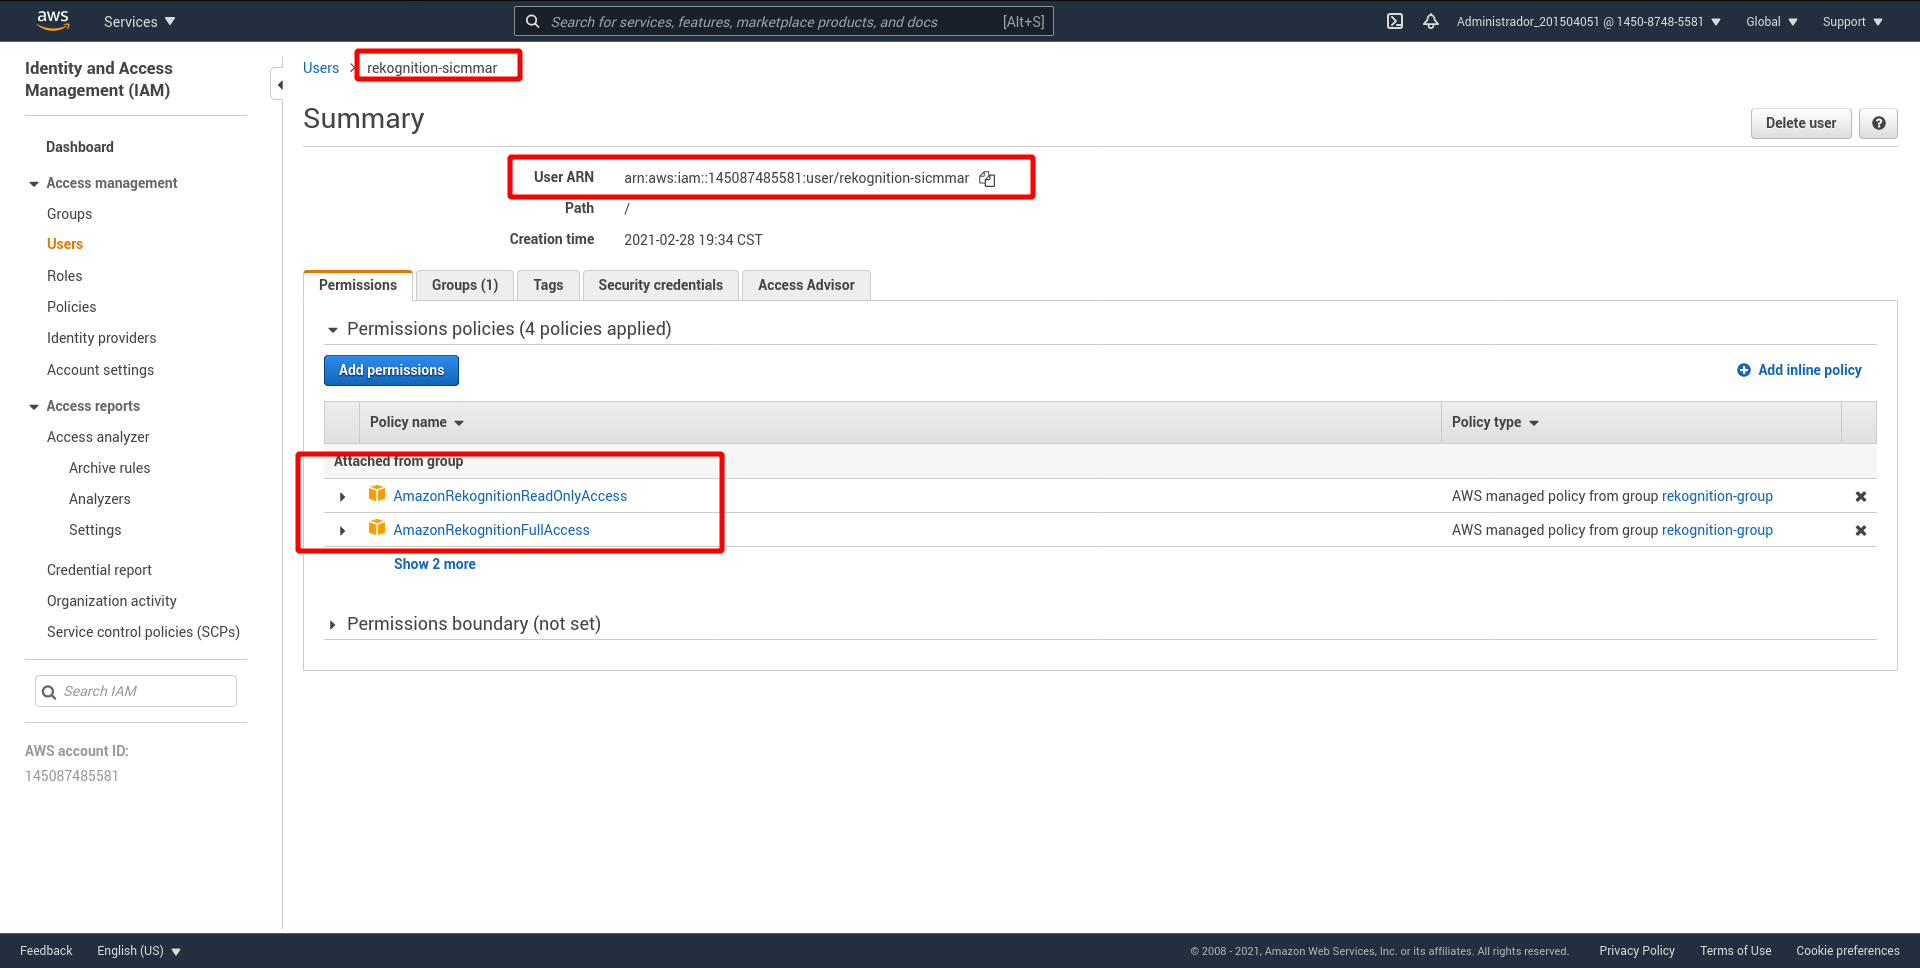Open Policies in the sidebar
The image size is (1920, 968).
click(72, 307)
